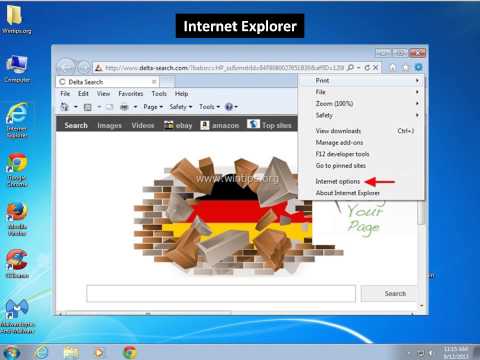
Task: Click the Top sites link
Action: [269, 125]
